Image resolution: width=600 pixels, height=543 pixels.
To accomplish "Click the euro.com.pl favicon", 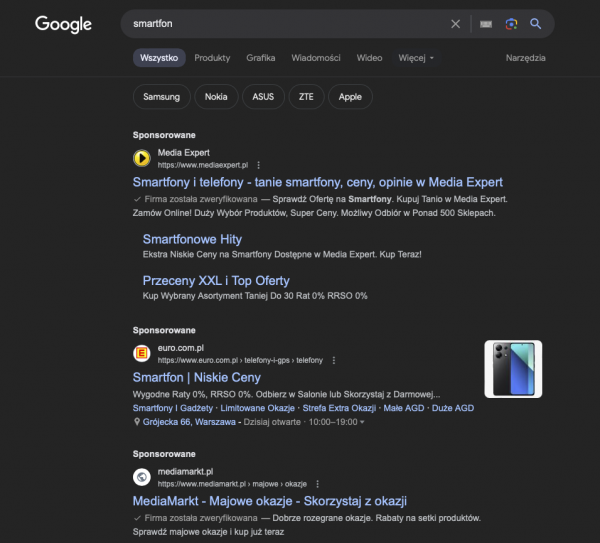I will (x=142, y=353).
